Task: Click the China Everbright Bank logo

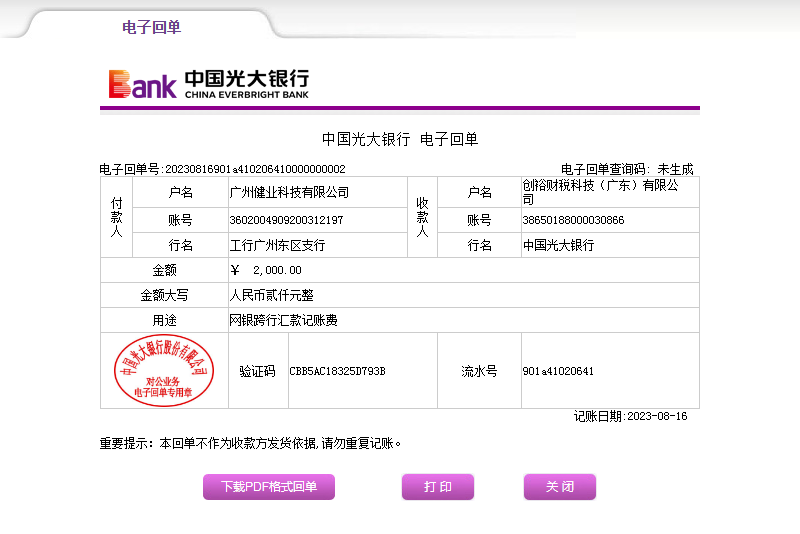Action: click(x=209, y=84)
